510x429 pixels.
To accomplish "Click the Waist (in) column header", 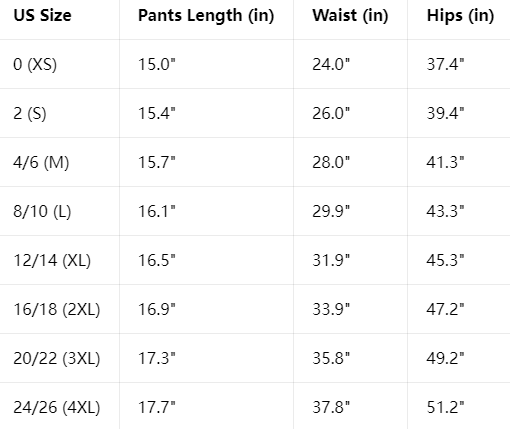I will pyautogui.click(x=350, y=16).
